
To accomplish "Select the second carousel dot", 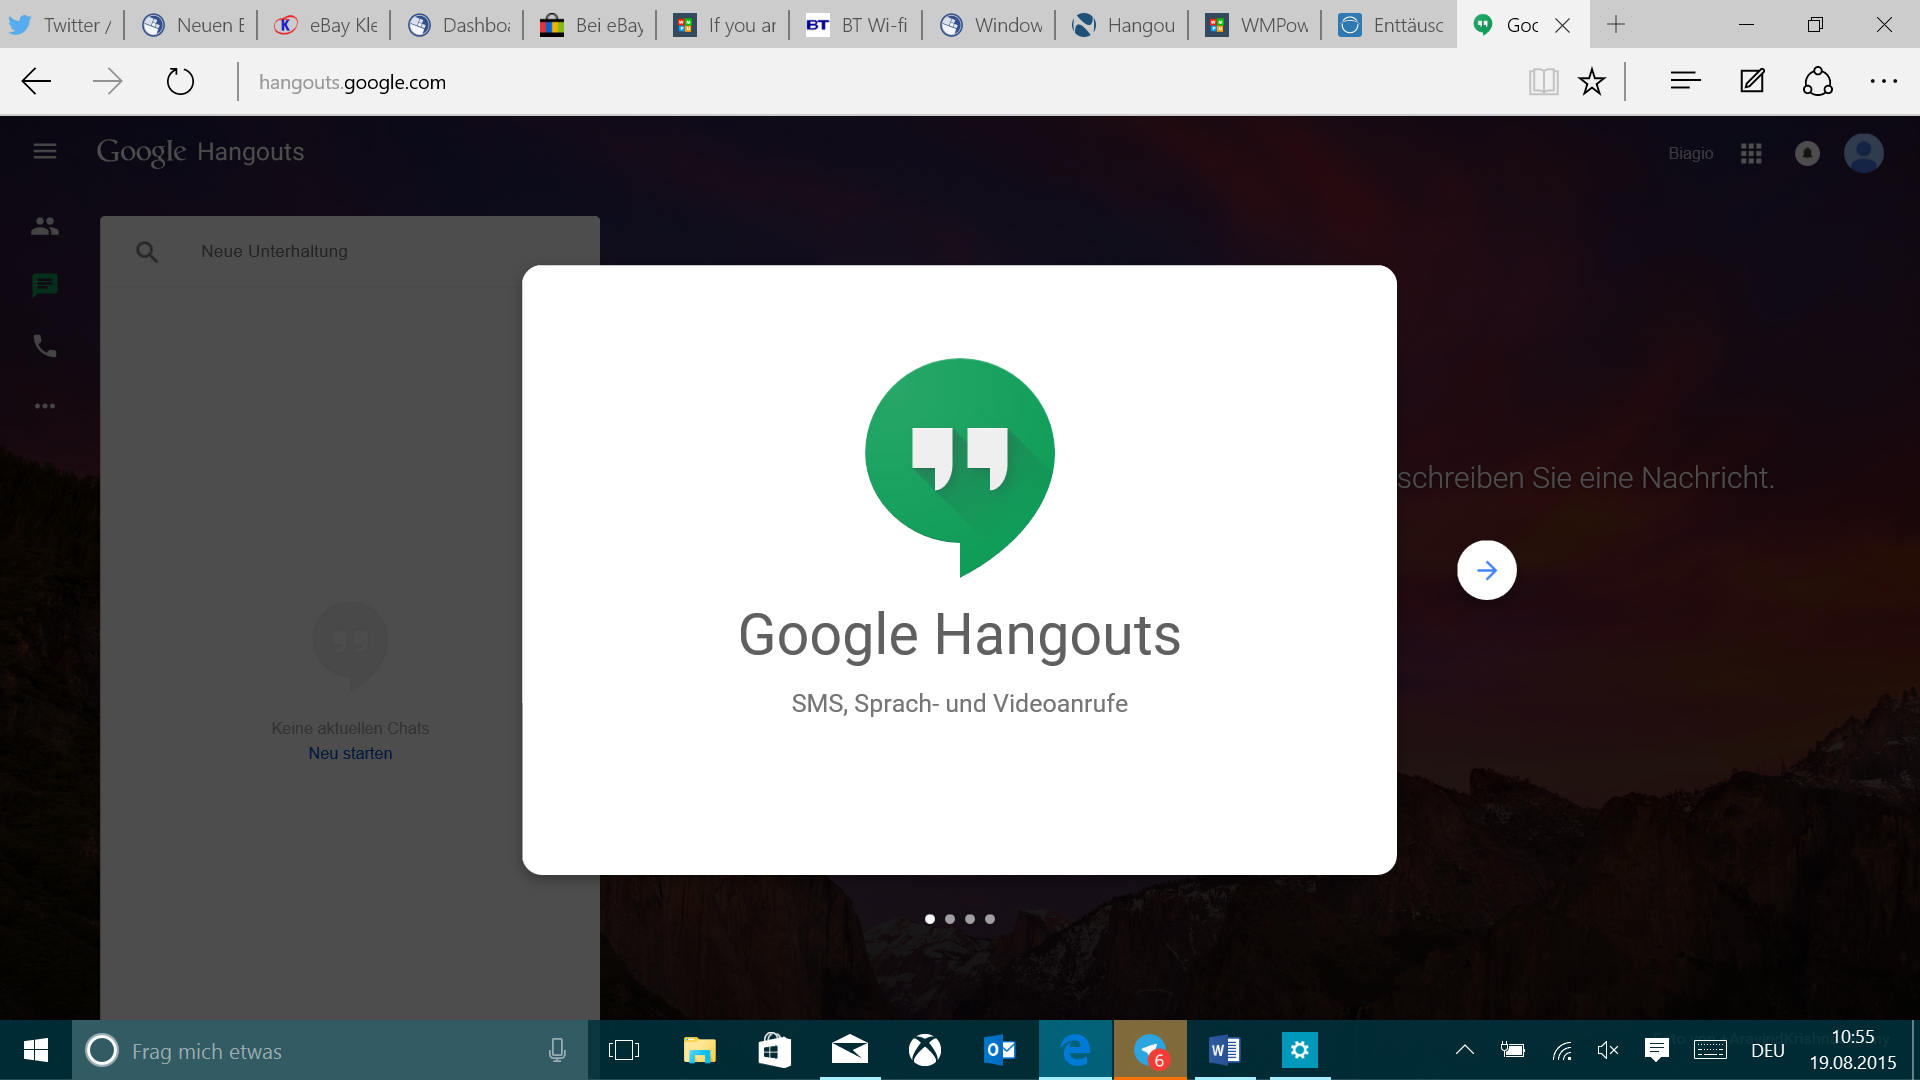I will (950, 919).
